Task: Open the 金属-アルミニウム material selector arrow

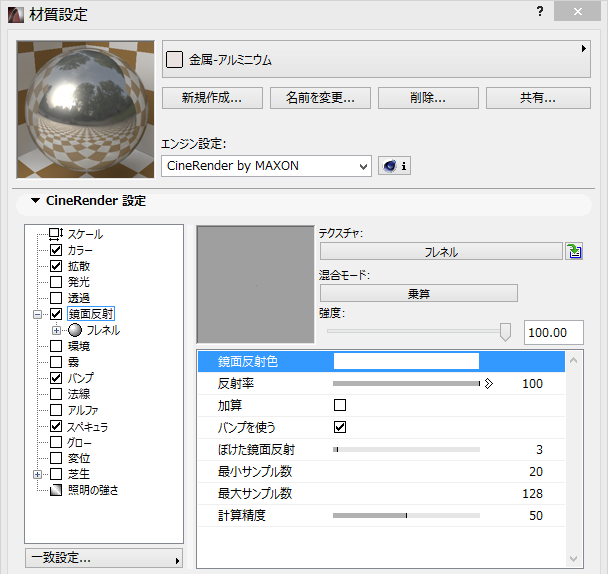Action: click(x=583, y=48)
